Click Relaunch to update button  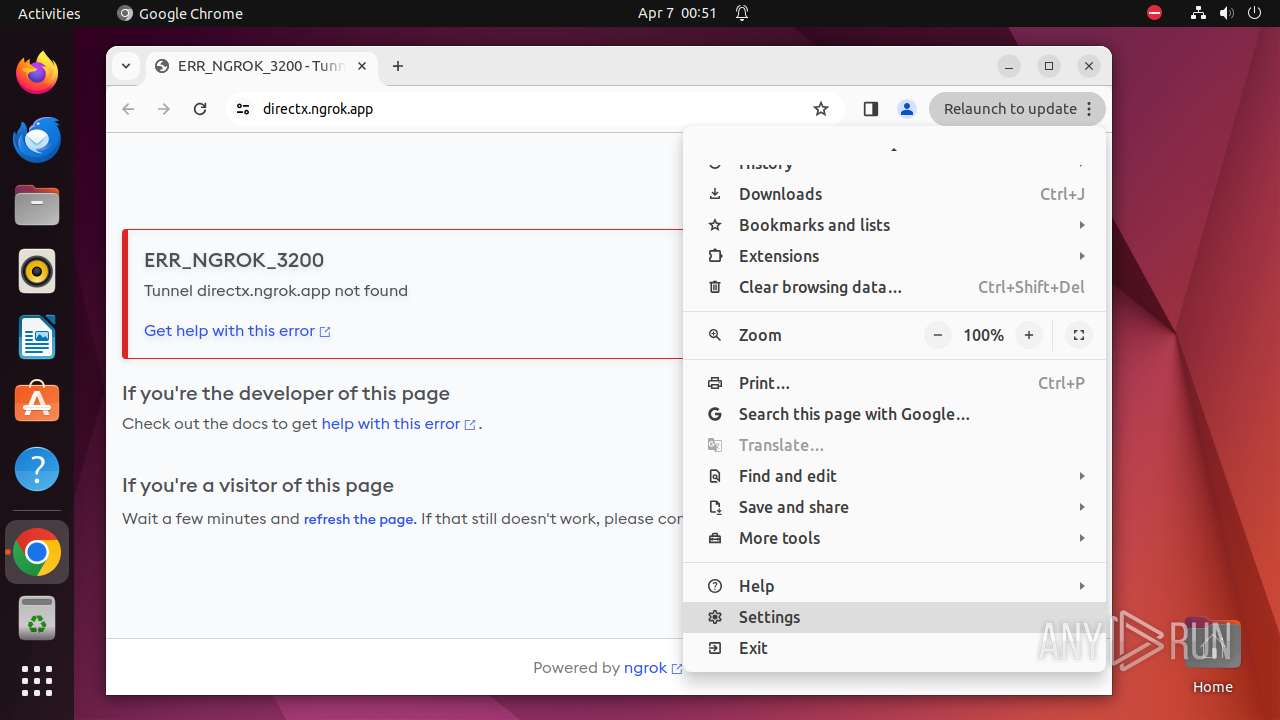point(1017,109)
